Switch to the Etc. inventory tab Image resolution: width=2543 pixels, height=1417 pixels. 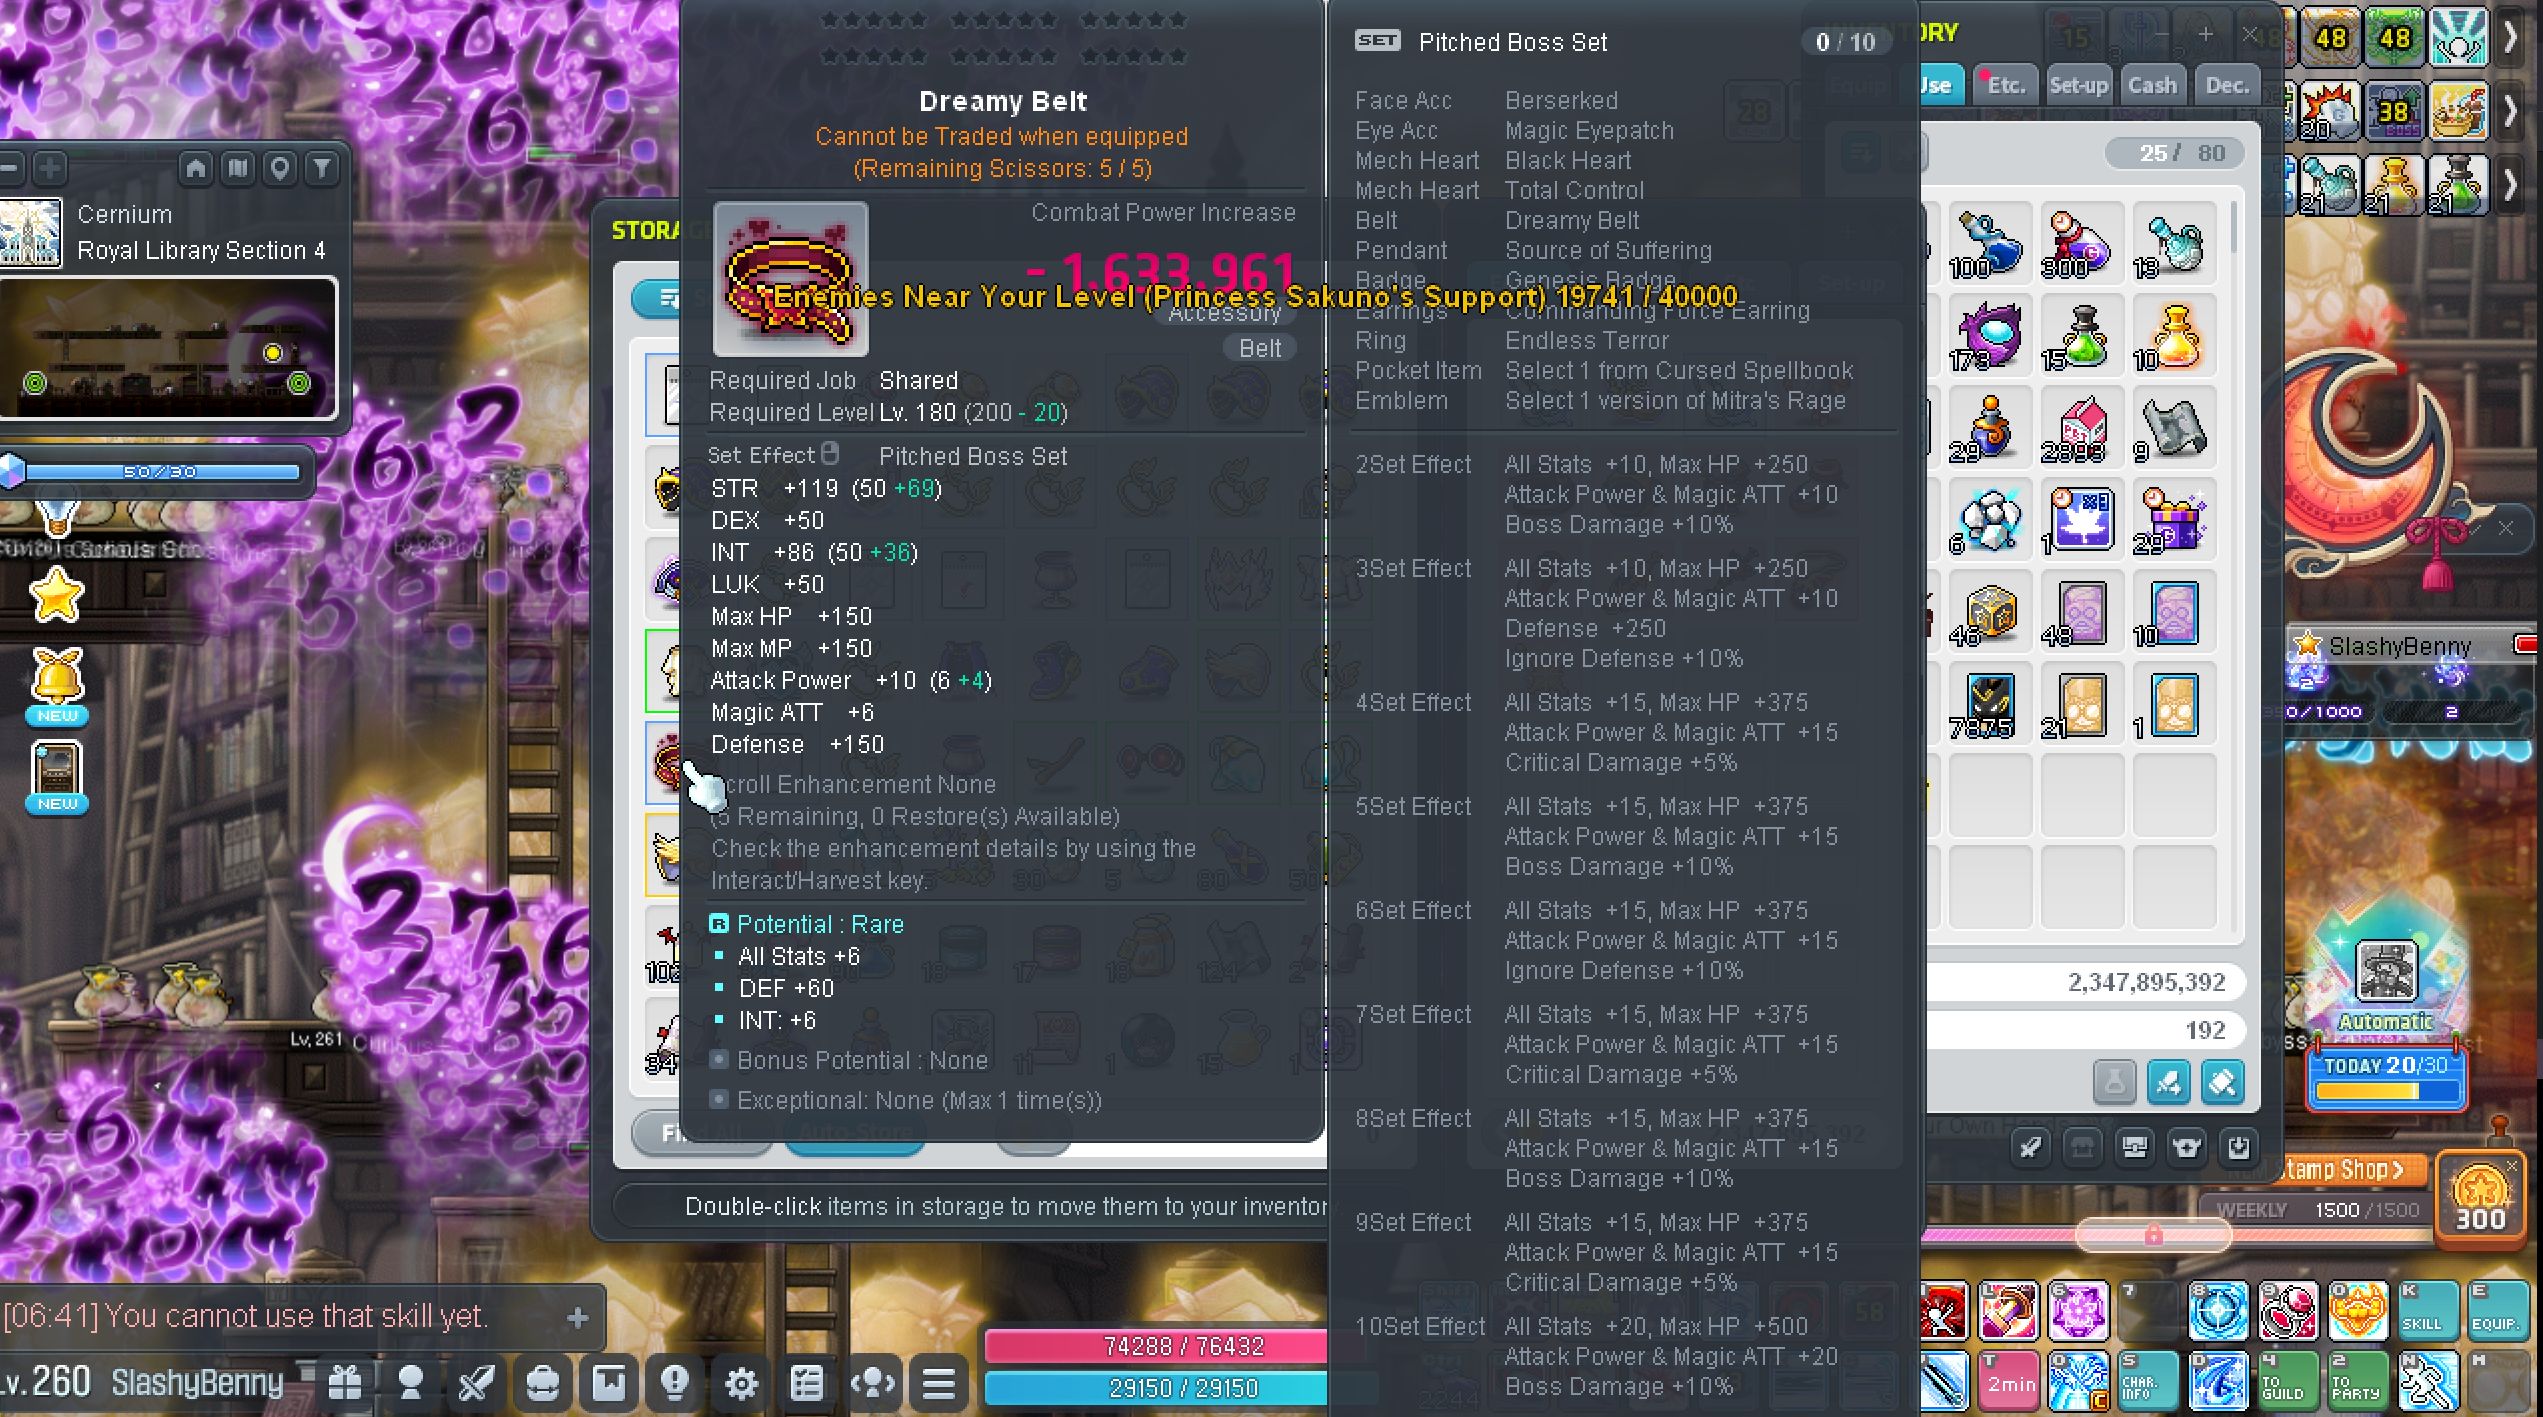(2005, 86)
